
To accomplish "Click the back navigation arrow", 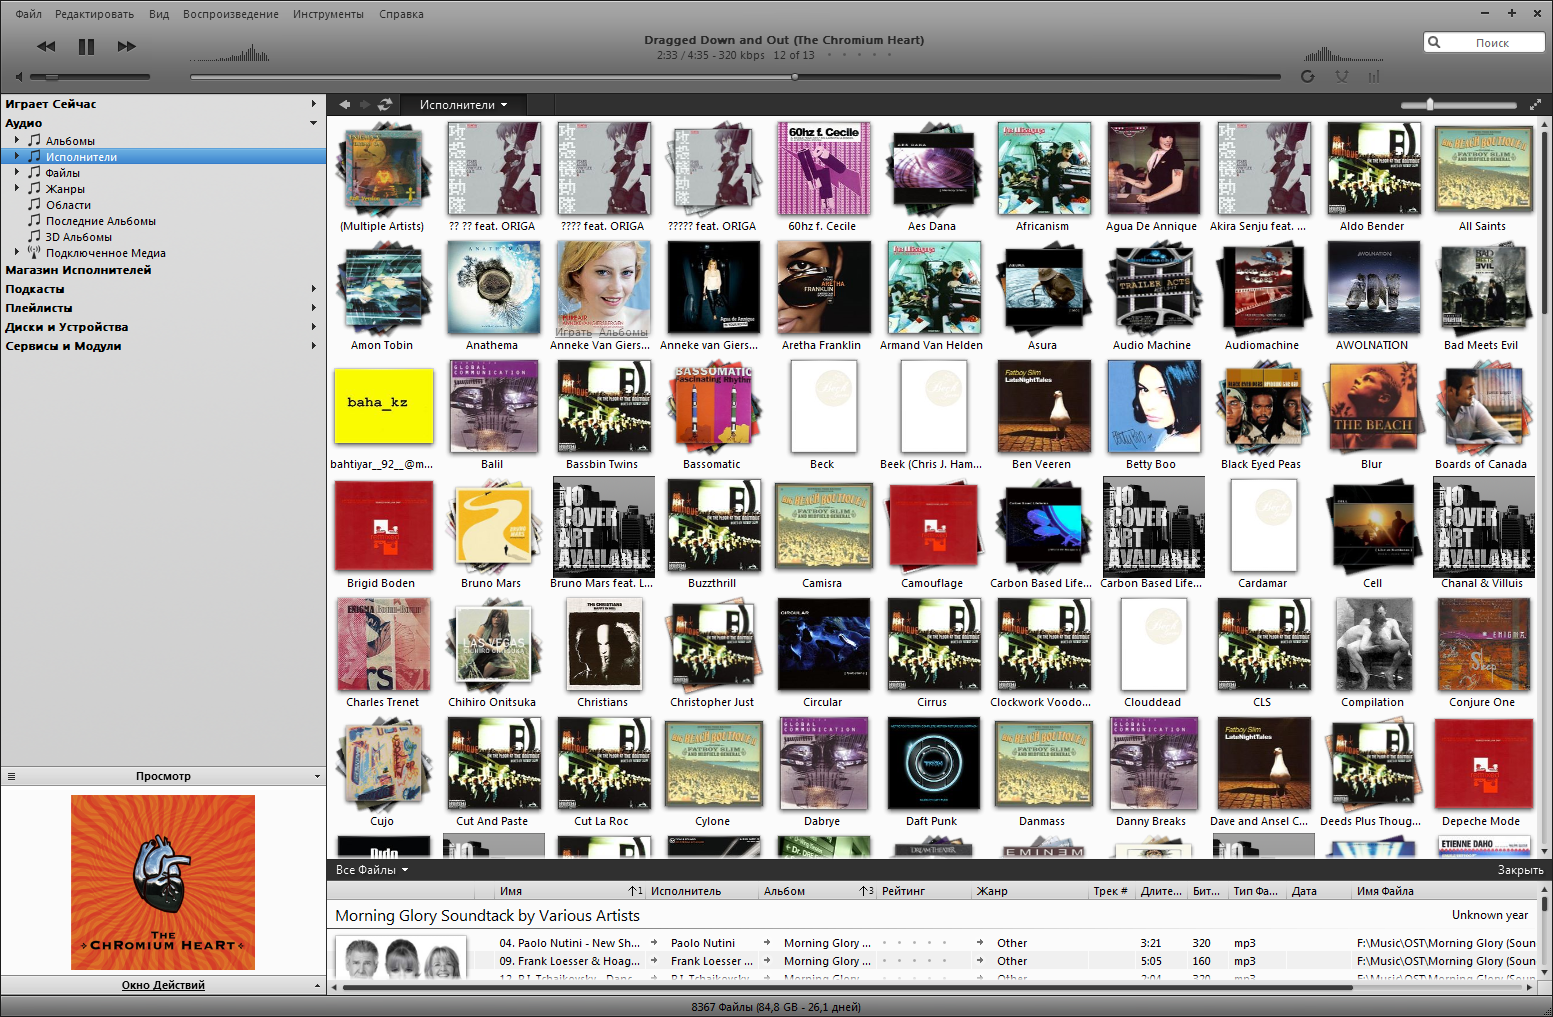I will [x=344, y=104].
